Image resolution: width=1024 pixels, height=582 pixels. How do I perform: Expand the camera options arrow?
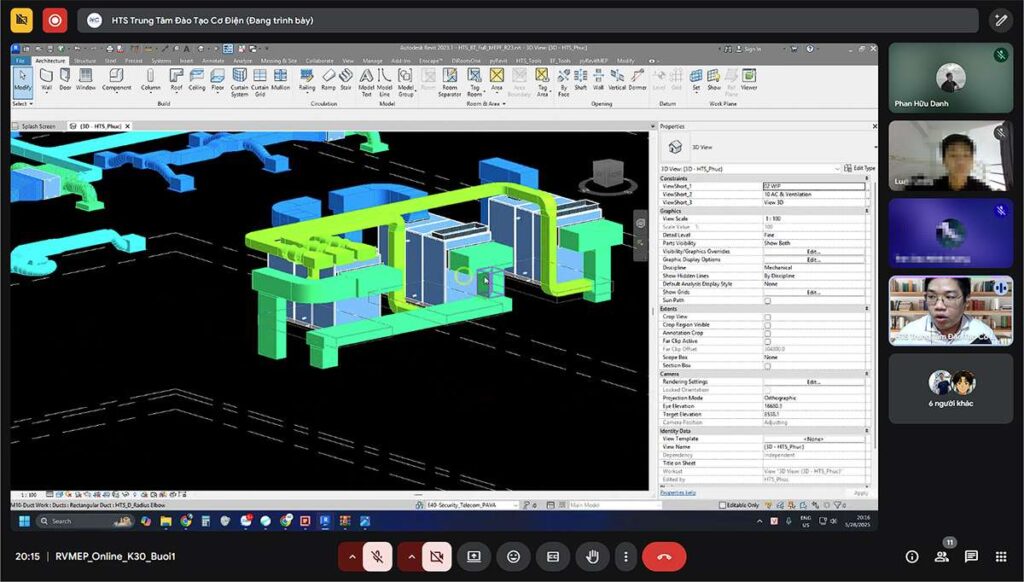[411, 557]
